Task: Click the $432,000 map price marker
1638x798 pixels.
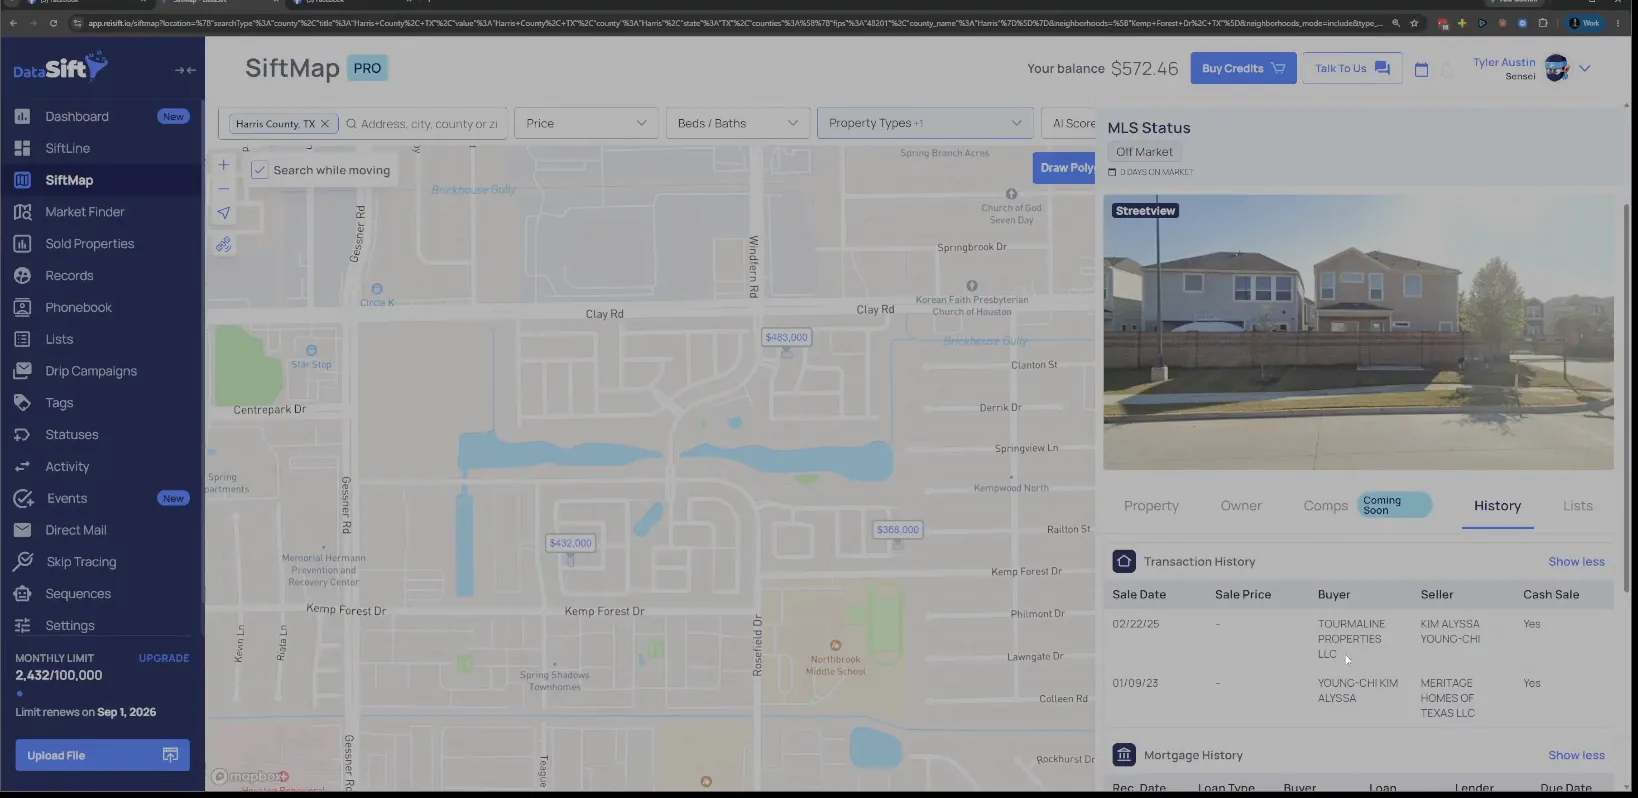Action: (x=570, y=543)
